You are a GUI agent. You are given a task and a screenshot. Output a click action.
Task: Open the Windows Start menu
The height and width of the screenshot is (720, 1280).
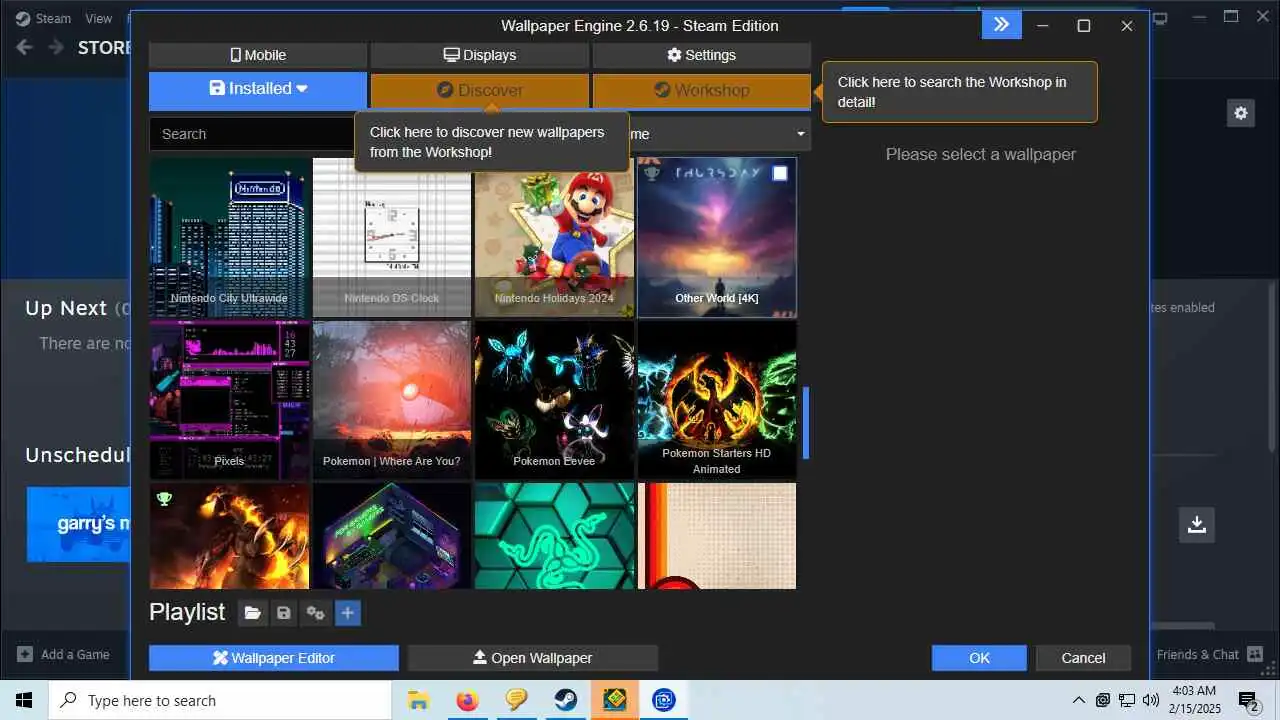click(x=23, y=700)
